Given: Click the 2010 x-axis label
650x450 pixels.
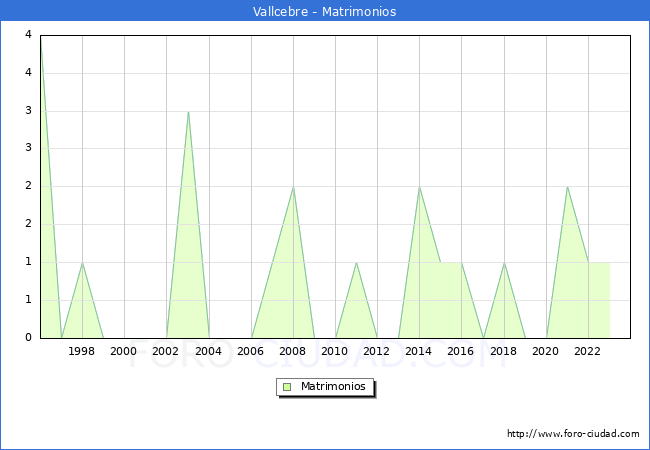Looking at the screenshot, I should point(335,351).
